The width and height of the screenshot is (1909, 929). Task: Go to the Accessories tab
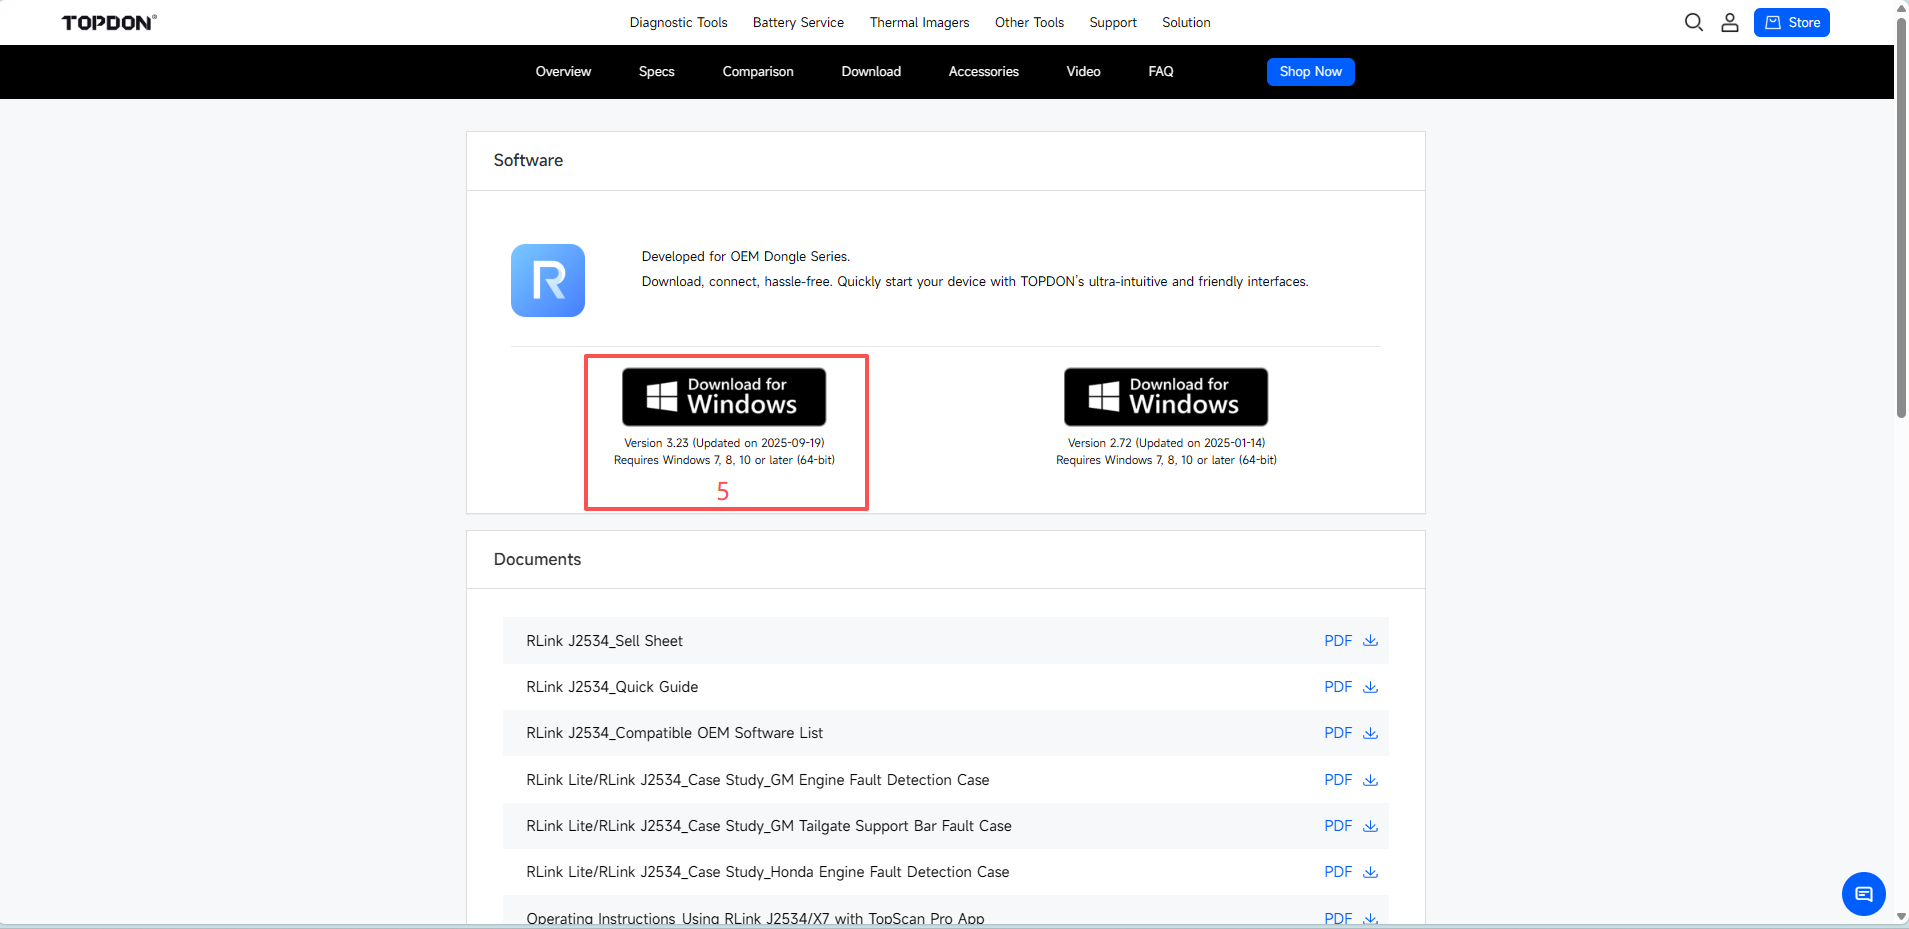coord(983,71)
